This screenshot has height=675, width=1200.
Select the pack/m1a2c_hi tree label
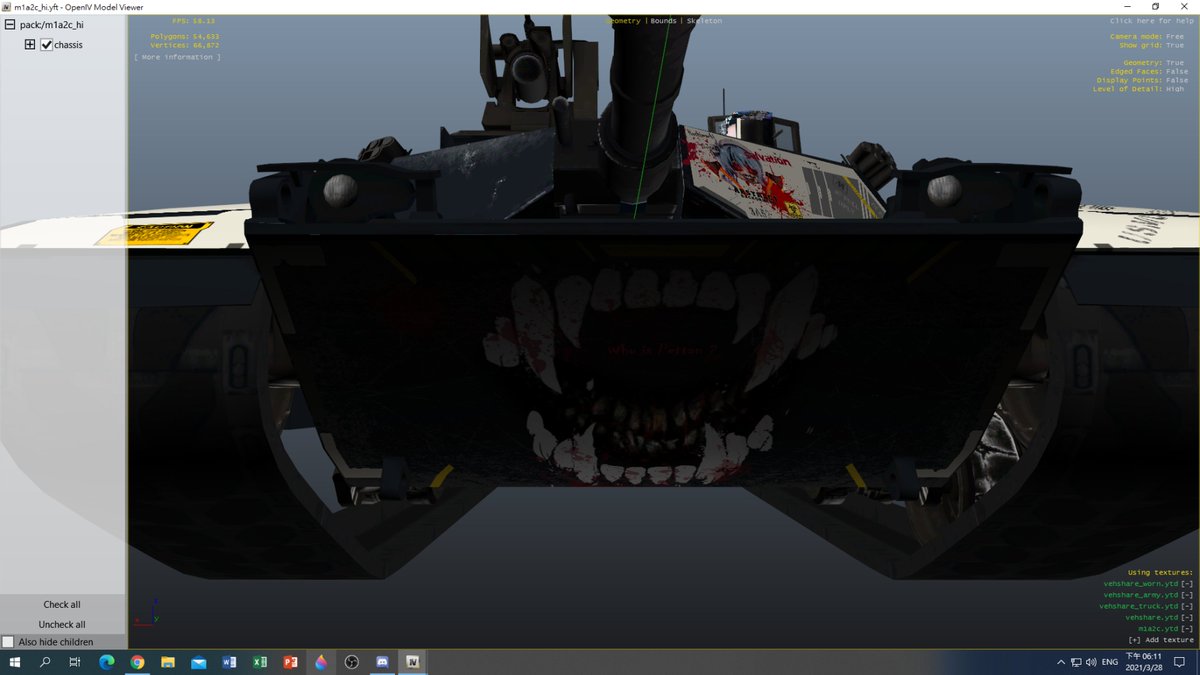point(51,24)
